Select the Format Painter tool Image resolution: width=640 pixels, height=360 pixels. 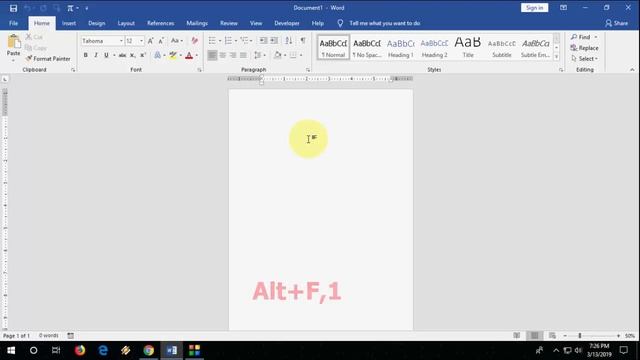[48, 59]
